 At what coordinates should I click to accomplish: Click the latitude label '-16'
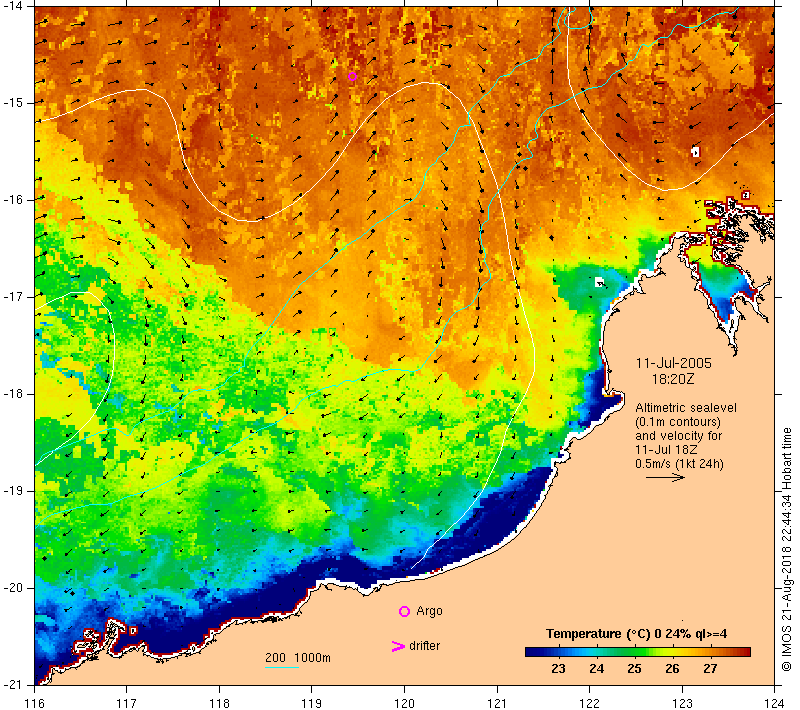[13, 199]
